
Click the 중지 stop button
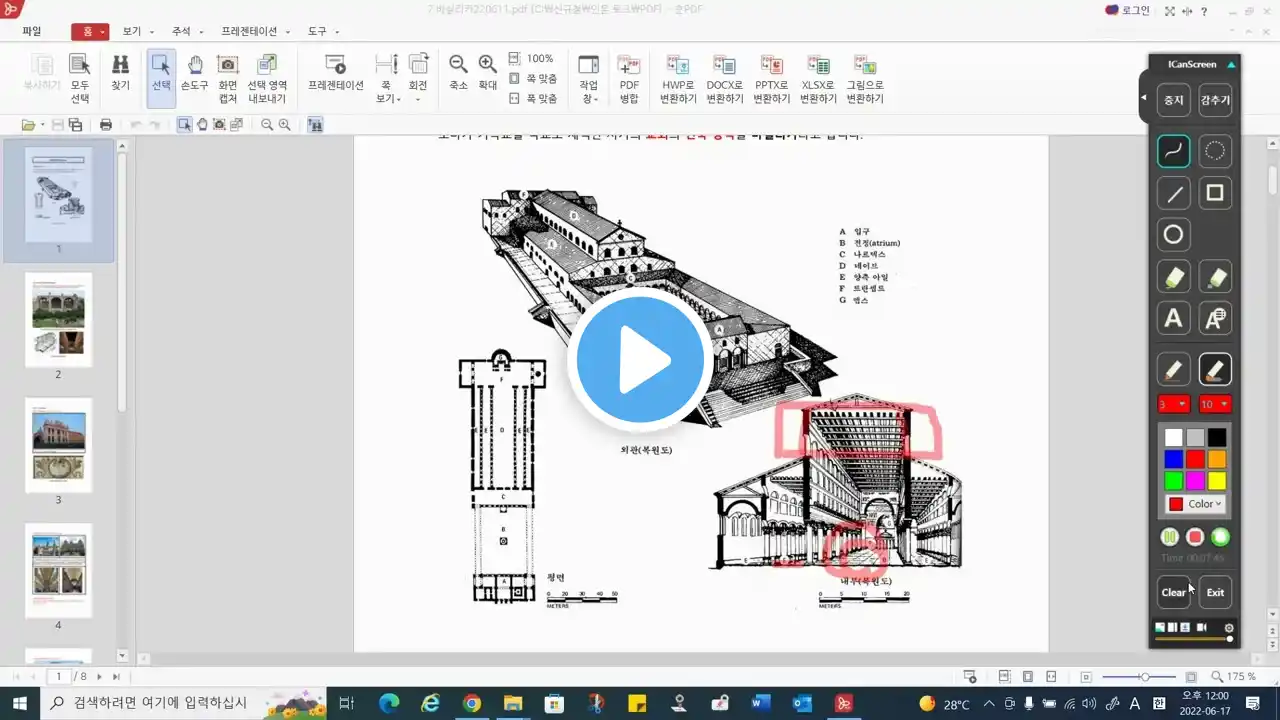tap(1174, 100)
